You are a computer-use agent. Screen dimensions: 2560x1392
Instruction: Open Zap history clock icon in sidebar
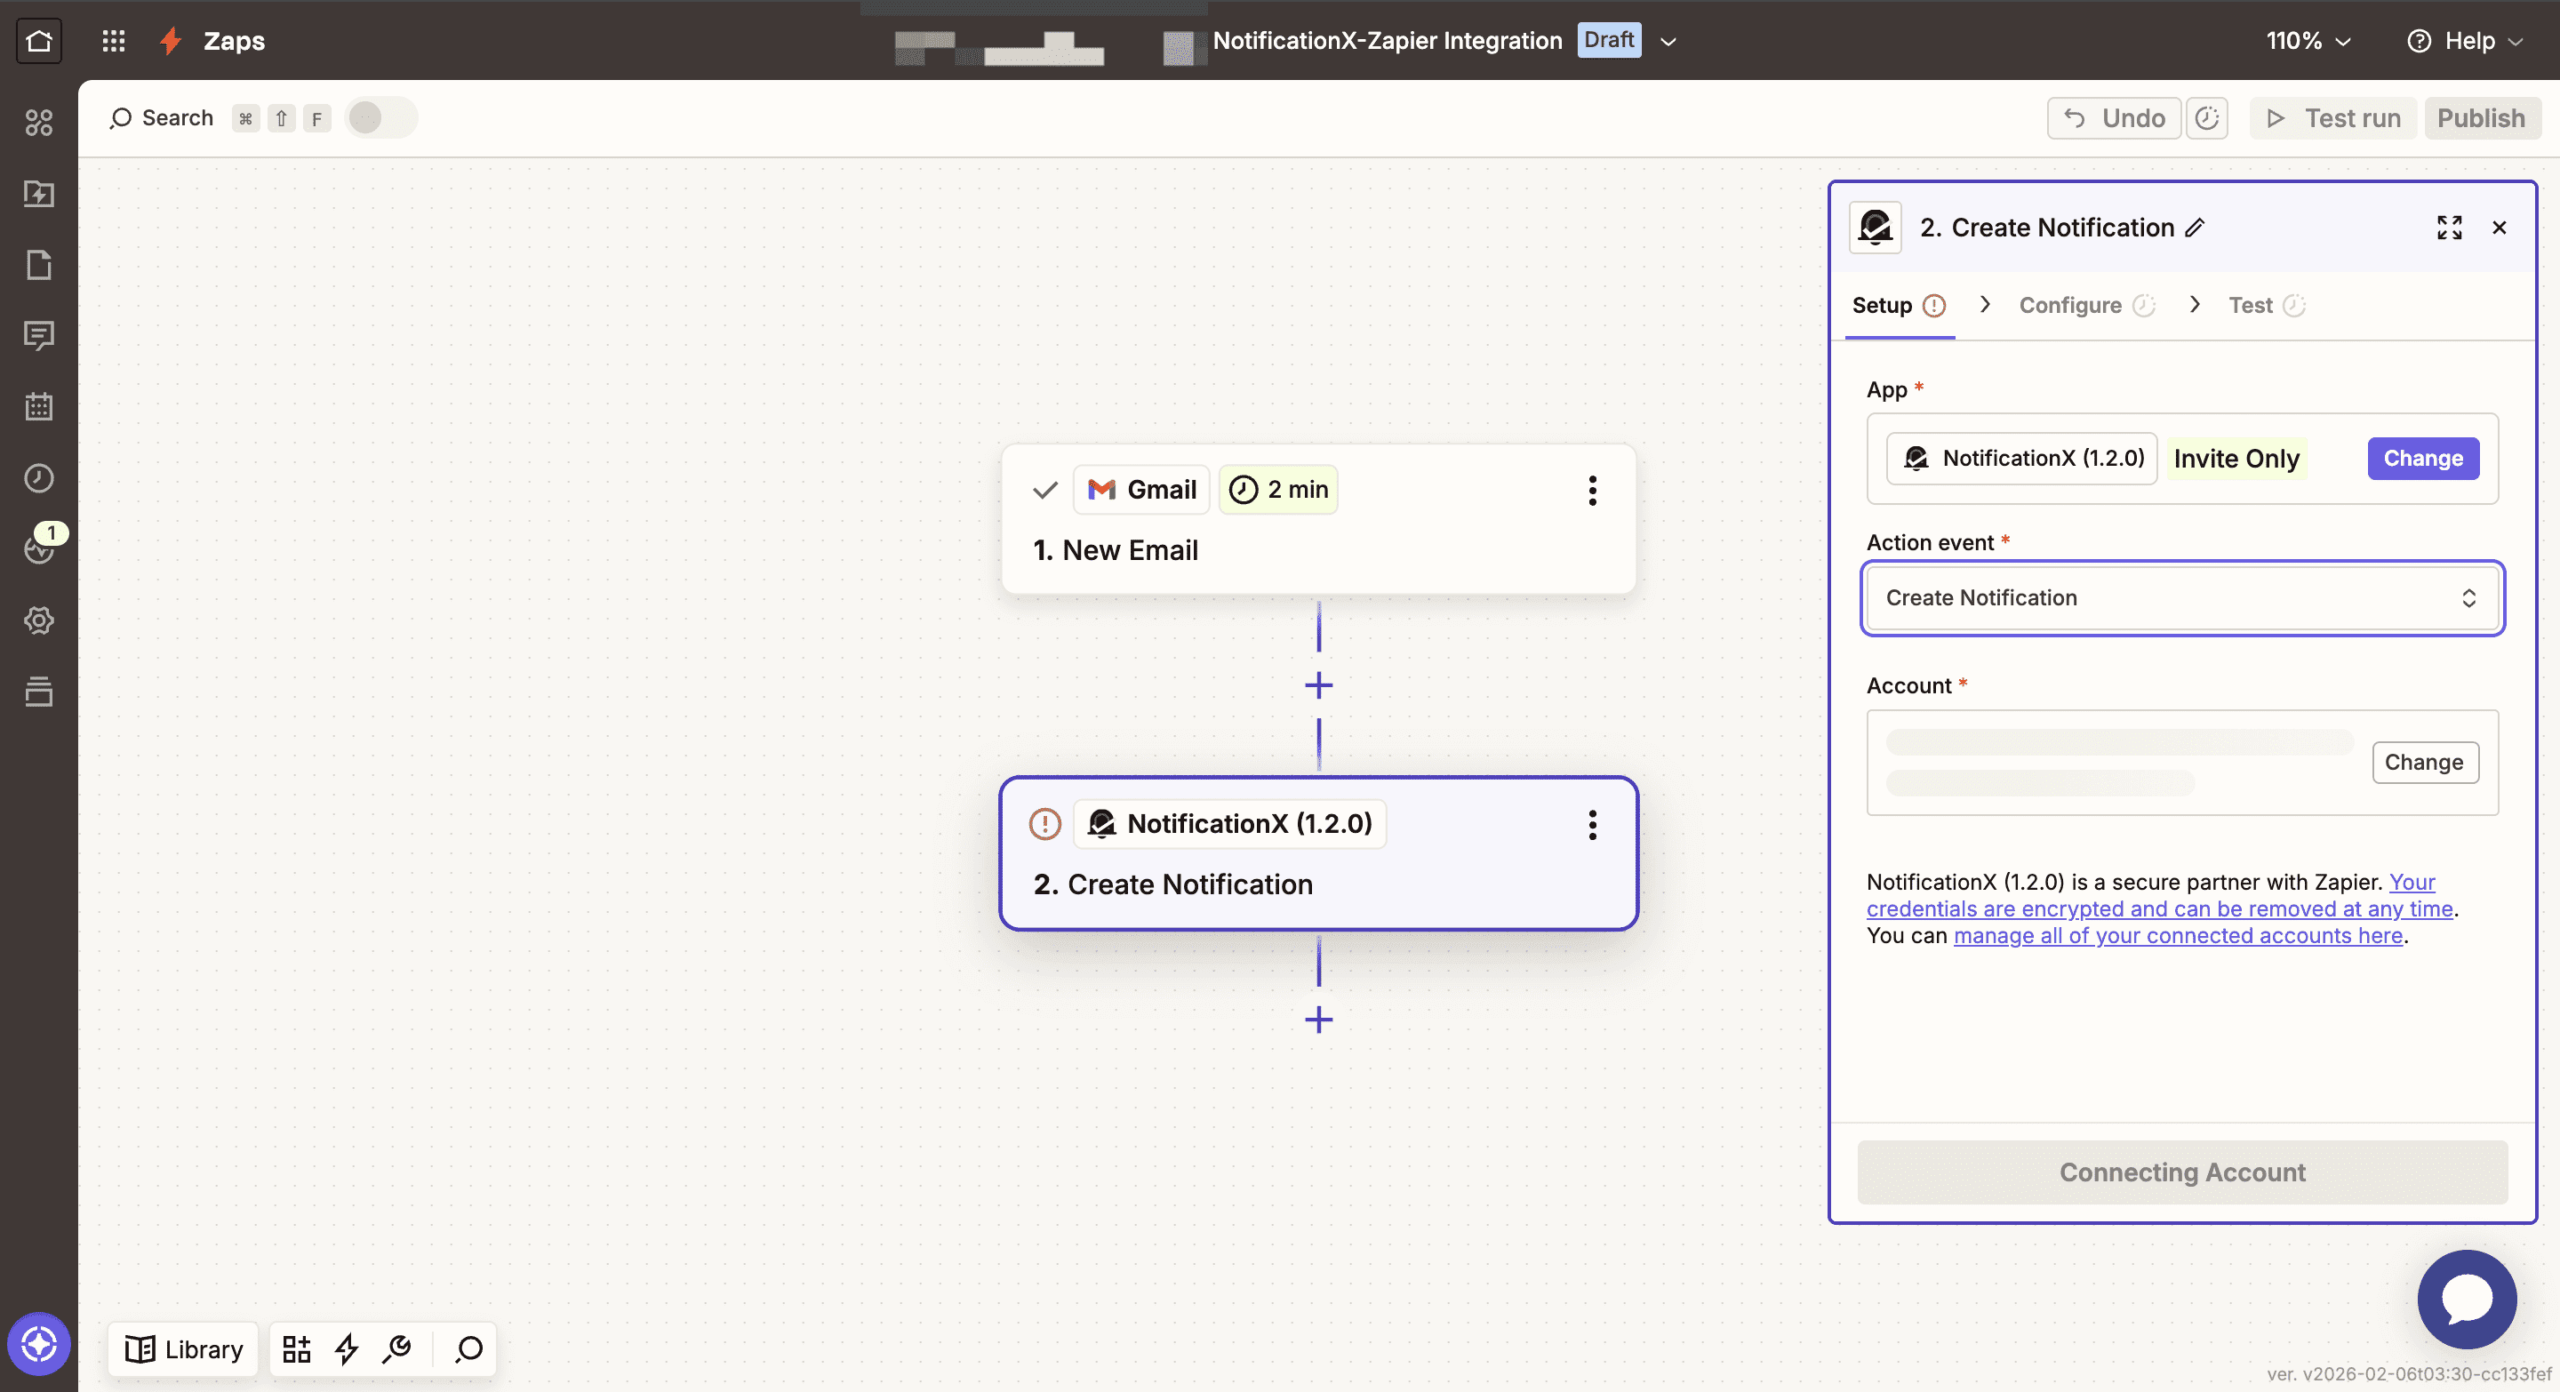(39, 478)
